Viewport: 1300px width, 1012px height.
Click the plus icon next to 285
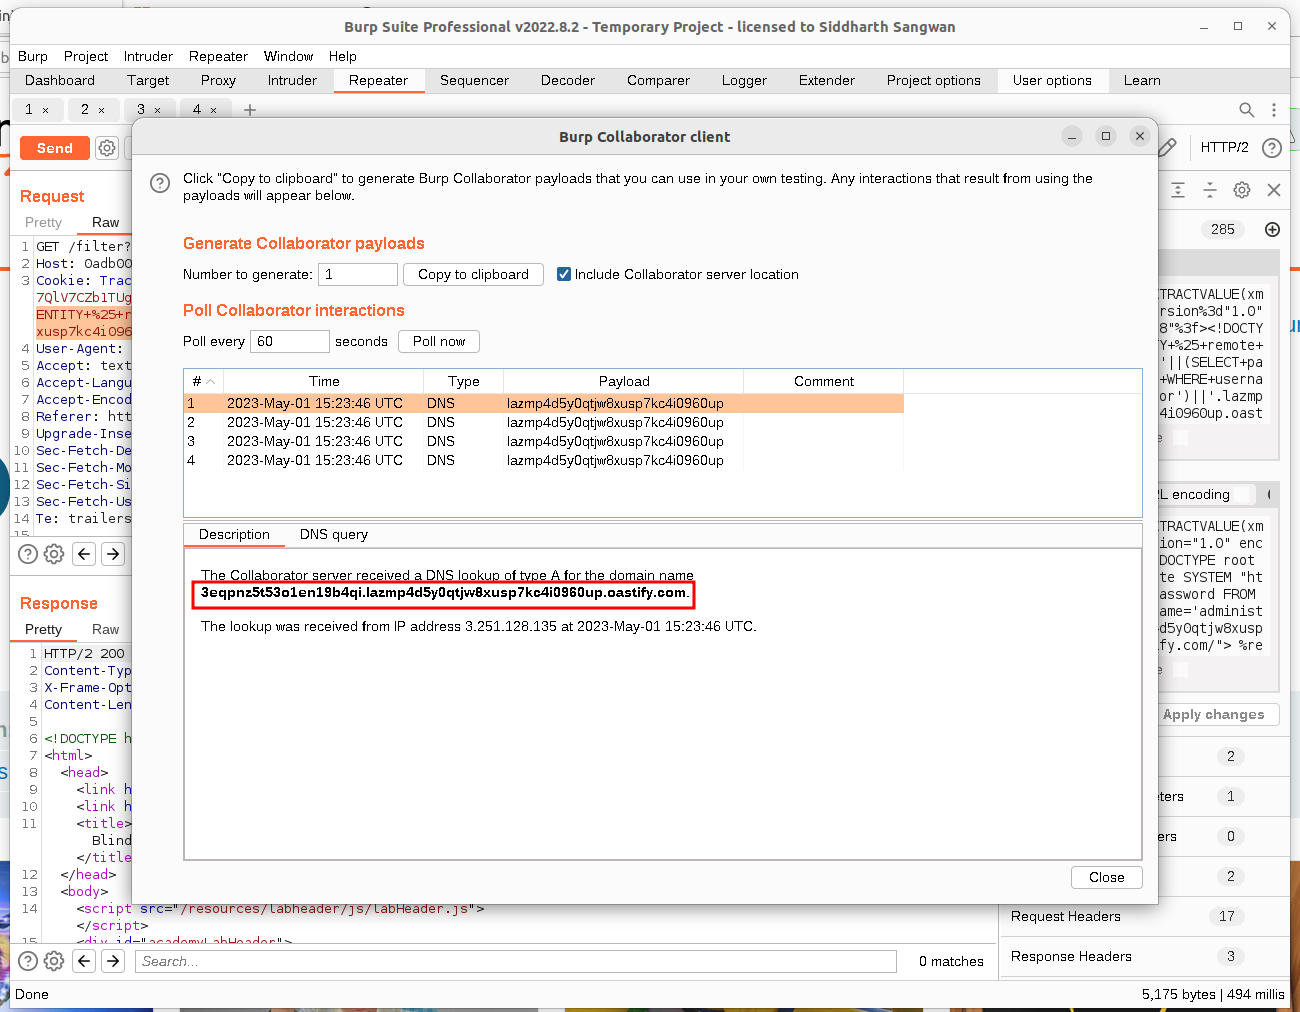pyautogui.click(x=1272, y=229)
